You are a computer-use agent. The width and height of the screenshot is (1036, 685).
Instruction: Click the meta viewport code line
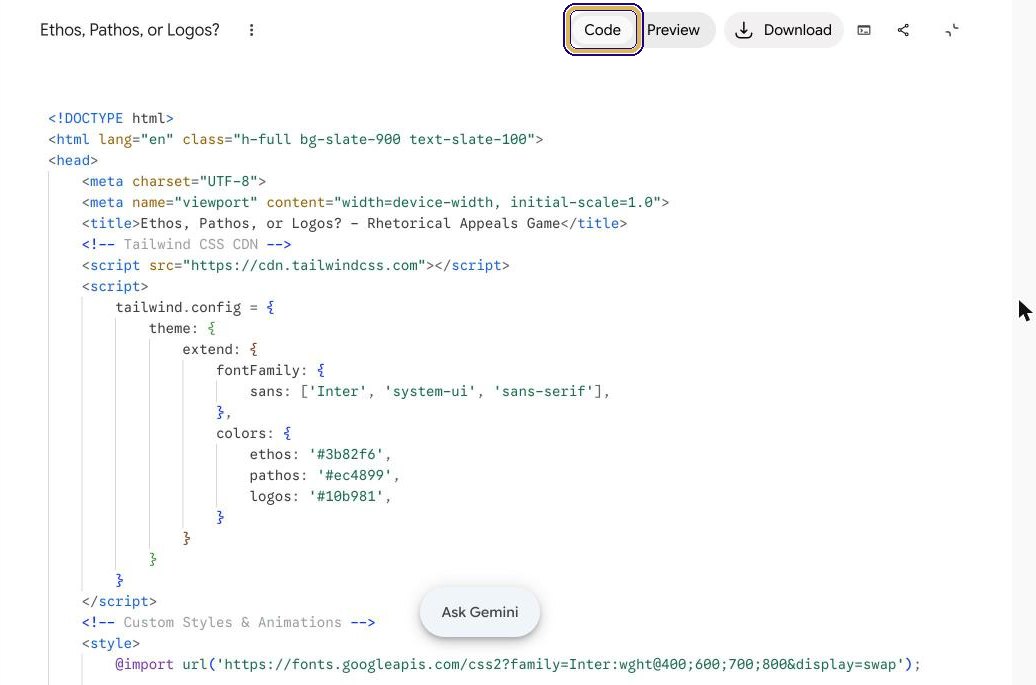pos(375,202)
